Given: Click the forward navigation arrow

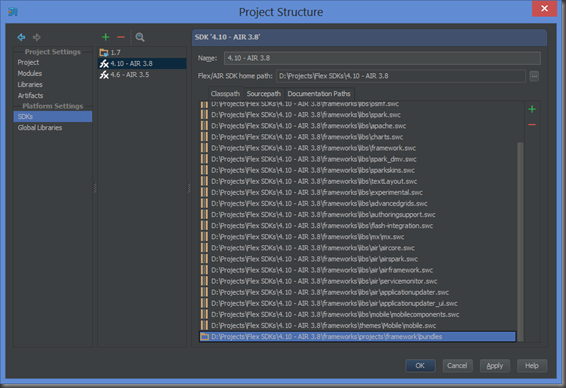Looking at the screenshot, I should [x=37, y=37].
